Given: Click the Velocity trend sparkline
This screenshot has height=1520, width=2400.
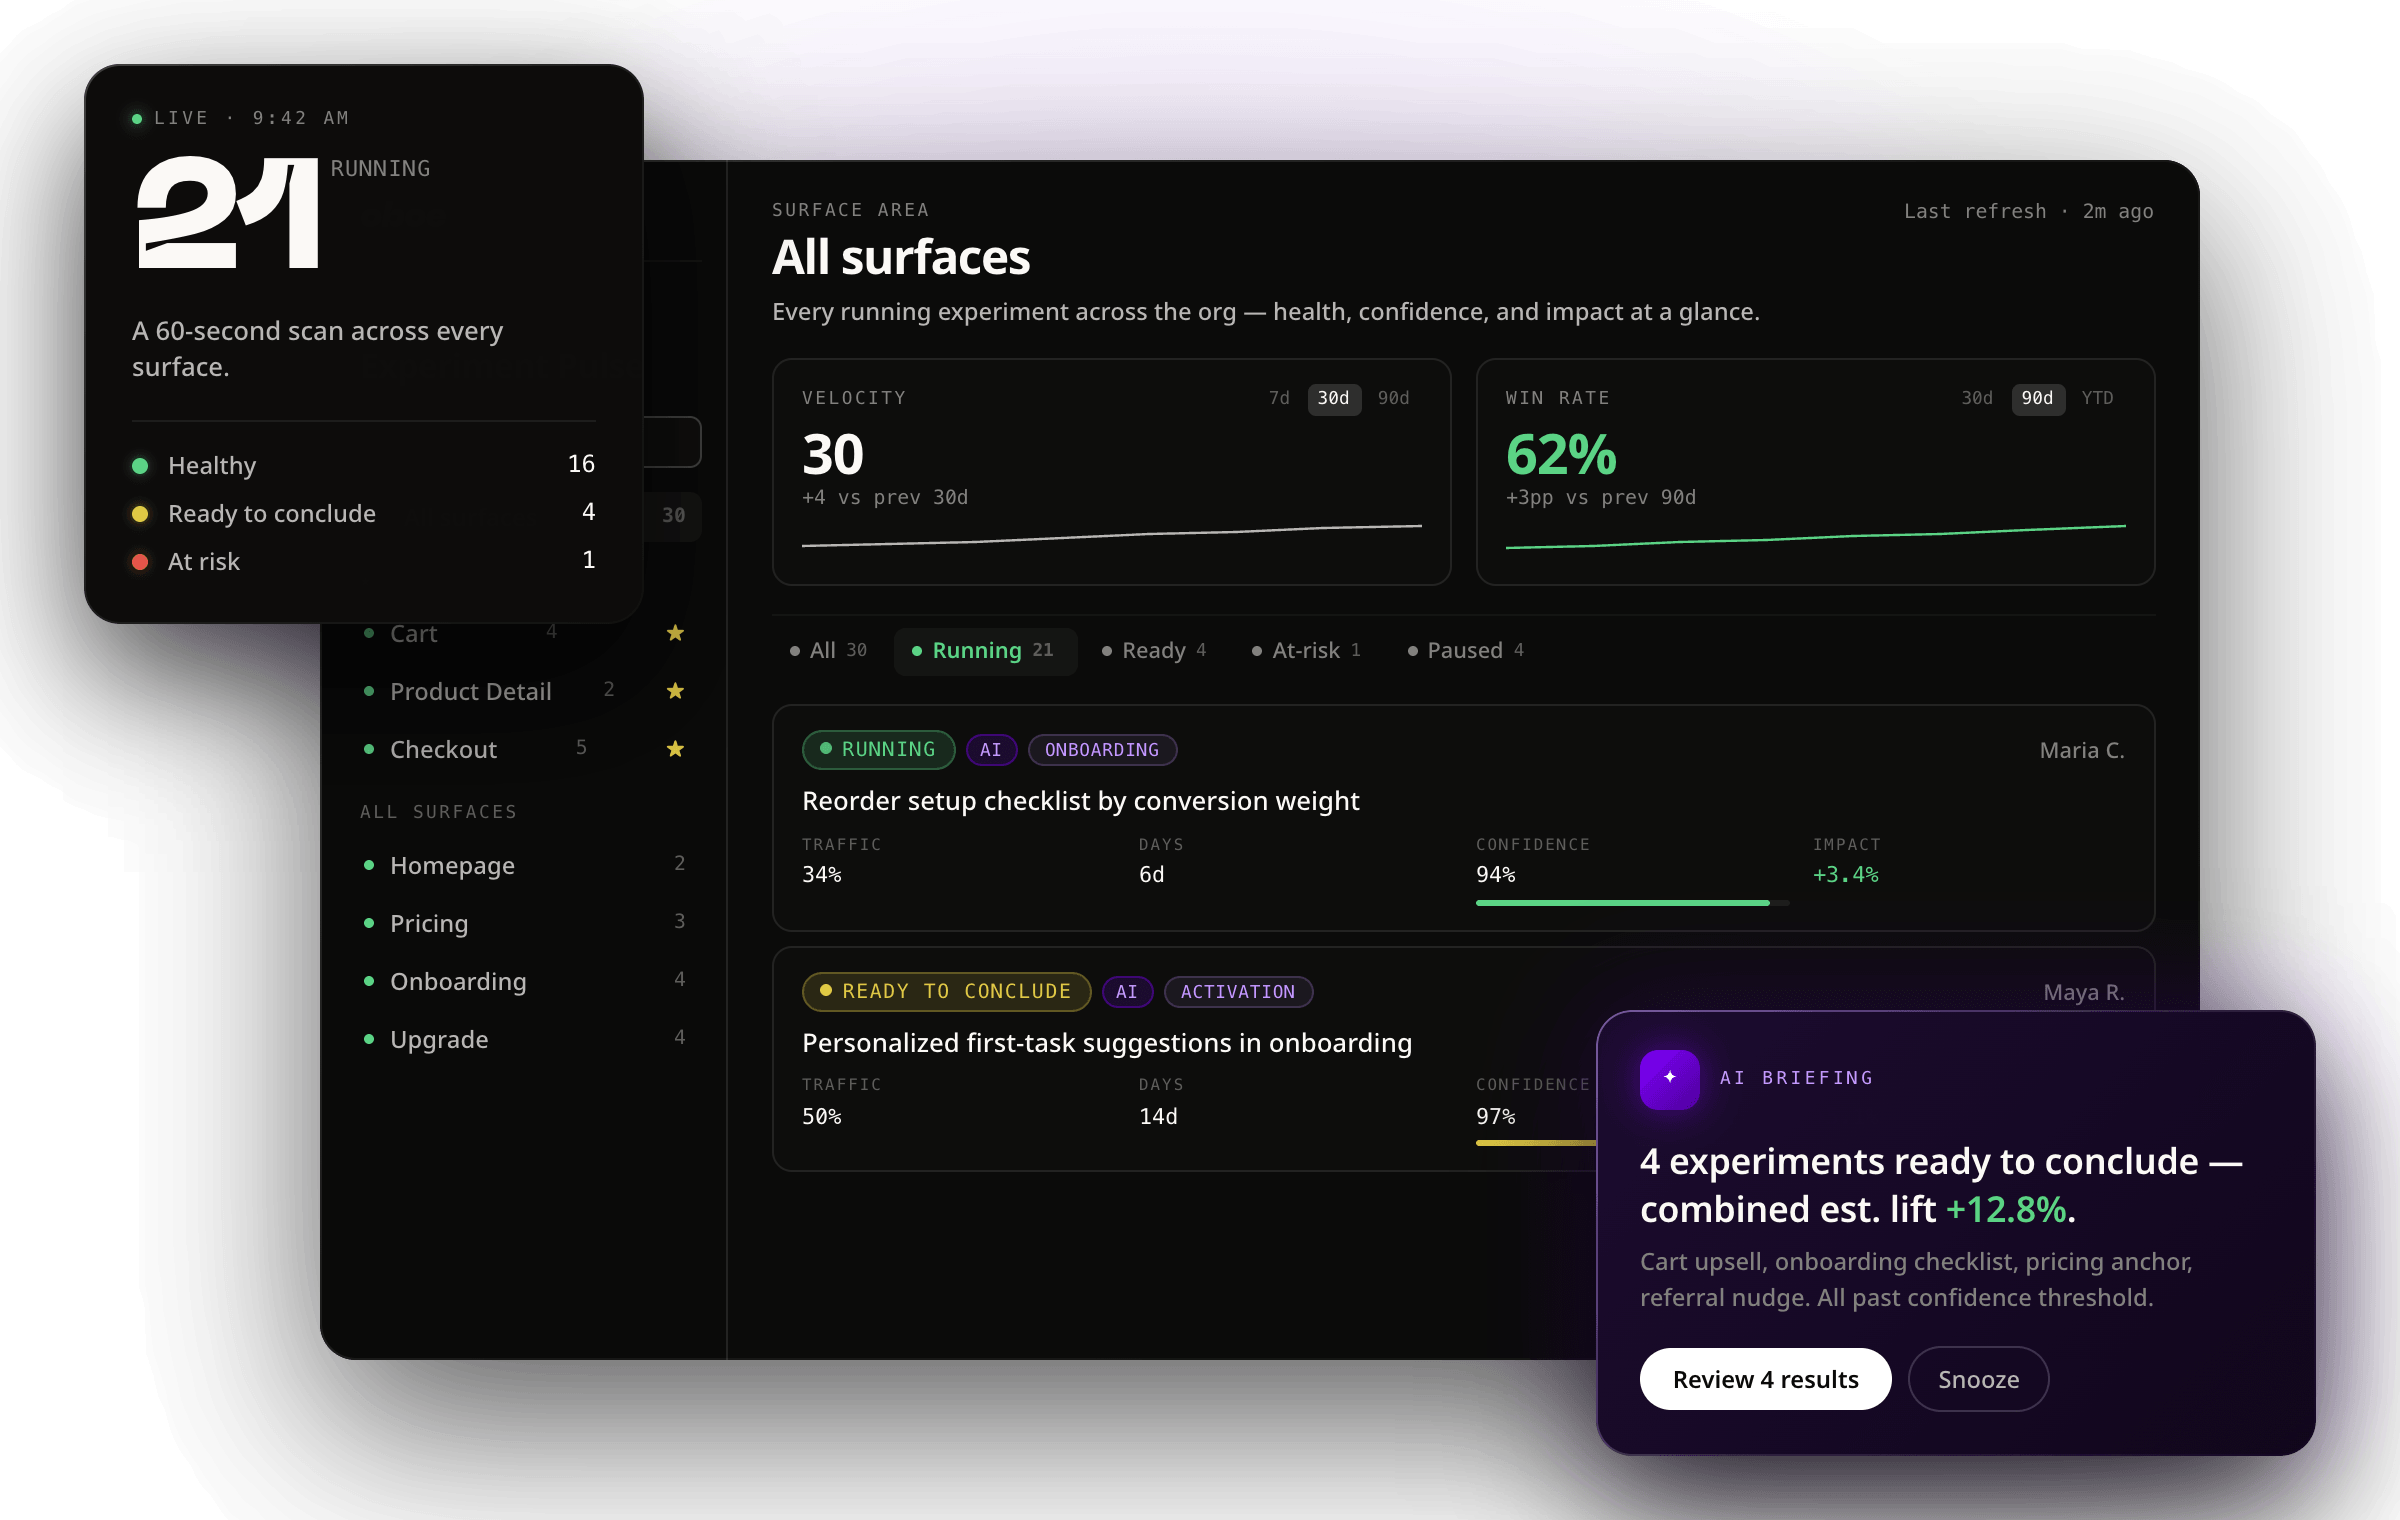Looking at the screenshot, I should pyautogui.click(x=1111, y=536).
